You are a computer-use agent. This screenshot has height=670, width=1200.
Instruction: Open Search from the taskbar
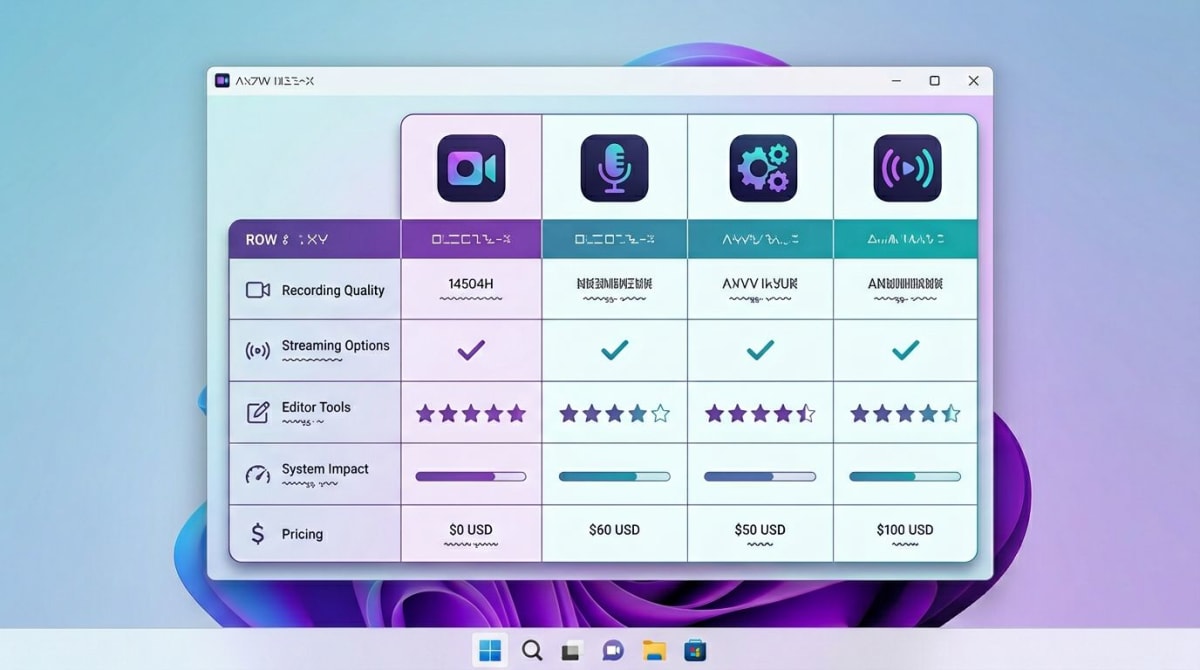pyautogui.click(x=532, y=651)
